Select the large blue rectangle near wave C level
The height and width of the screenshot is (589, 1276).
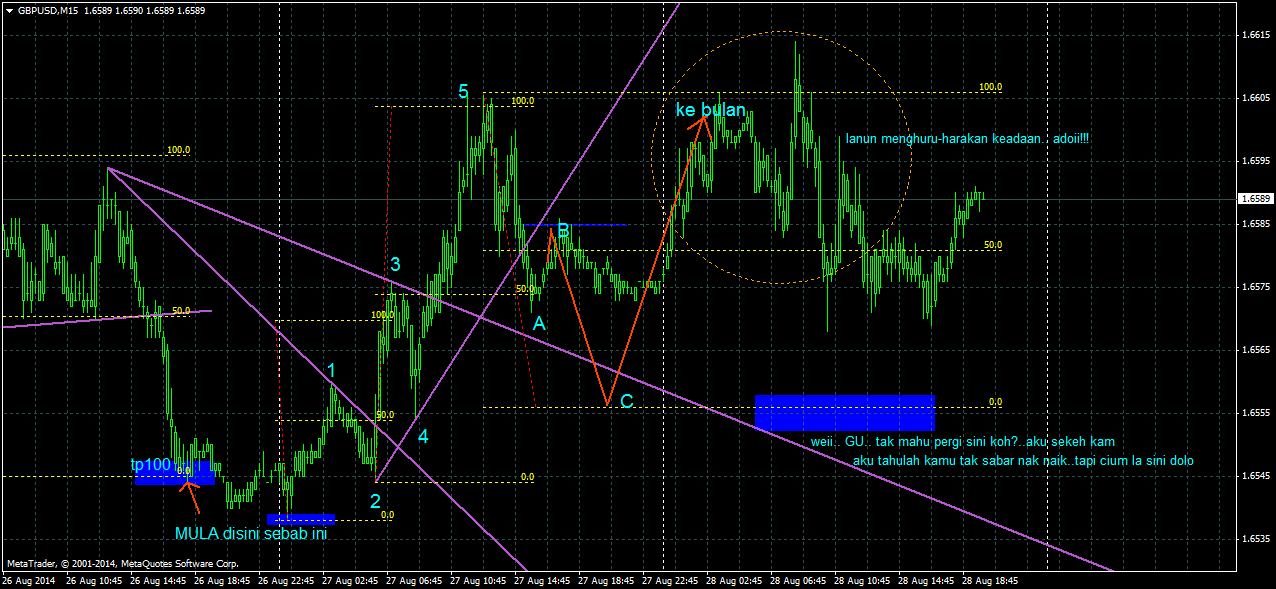pyautogui.click(x=845, y=413)
